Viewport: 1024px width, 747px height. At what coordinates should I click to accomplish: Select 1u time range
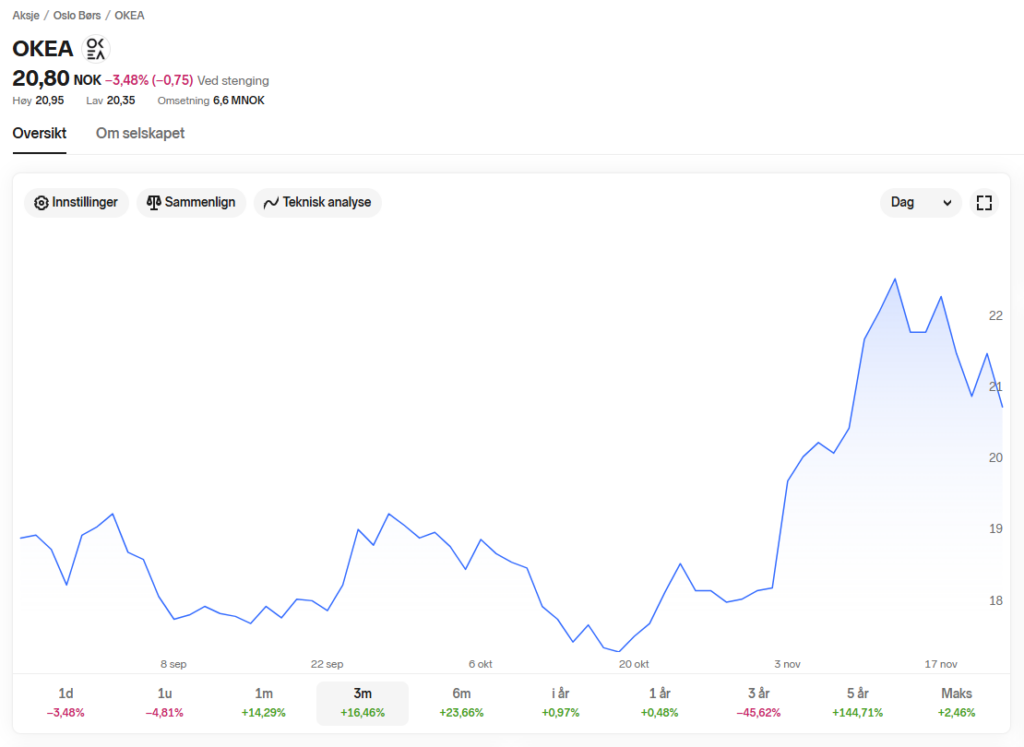(x=165, y=702)
